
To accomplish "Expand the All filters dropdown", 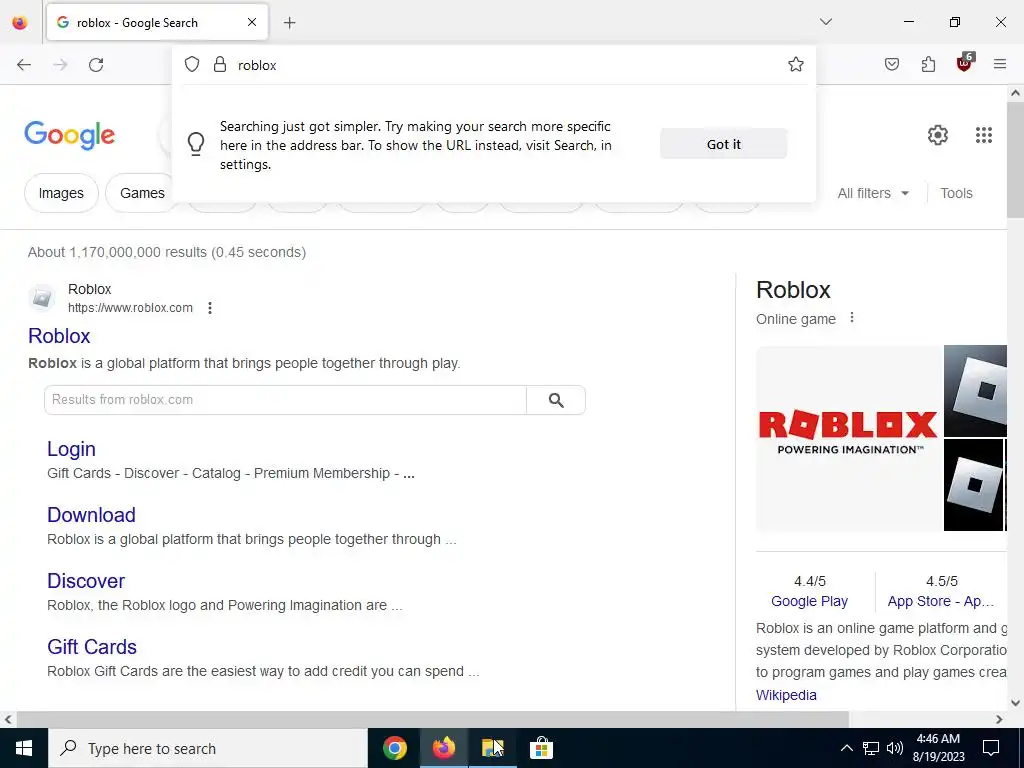I will coord(873,193).
